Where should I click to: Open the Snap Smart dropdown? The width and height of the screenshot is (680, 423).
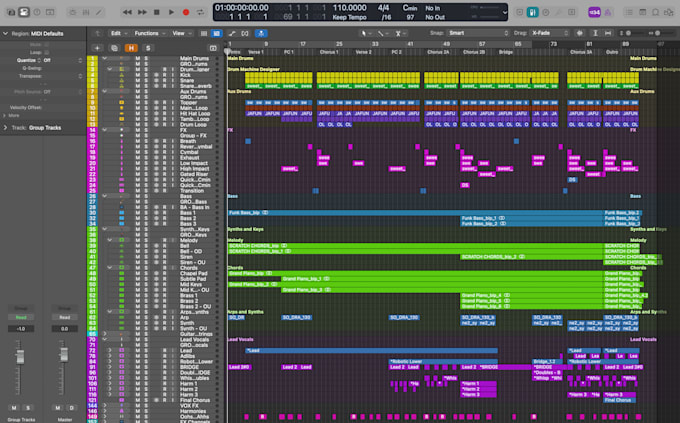[x=478, y=33]
